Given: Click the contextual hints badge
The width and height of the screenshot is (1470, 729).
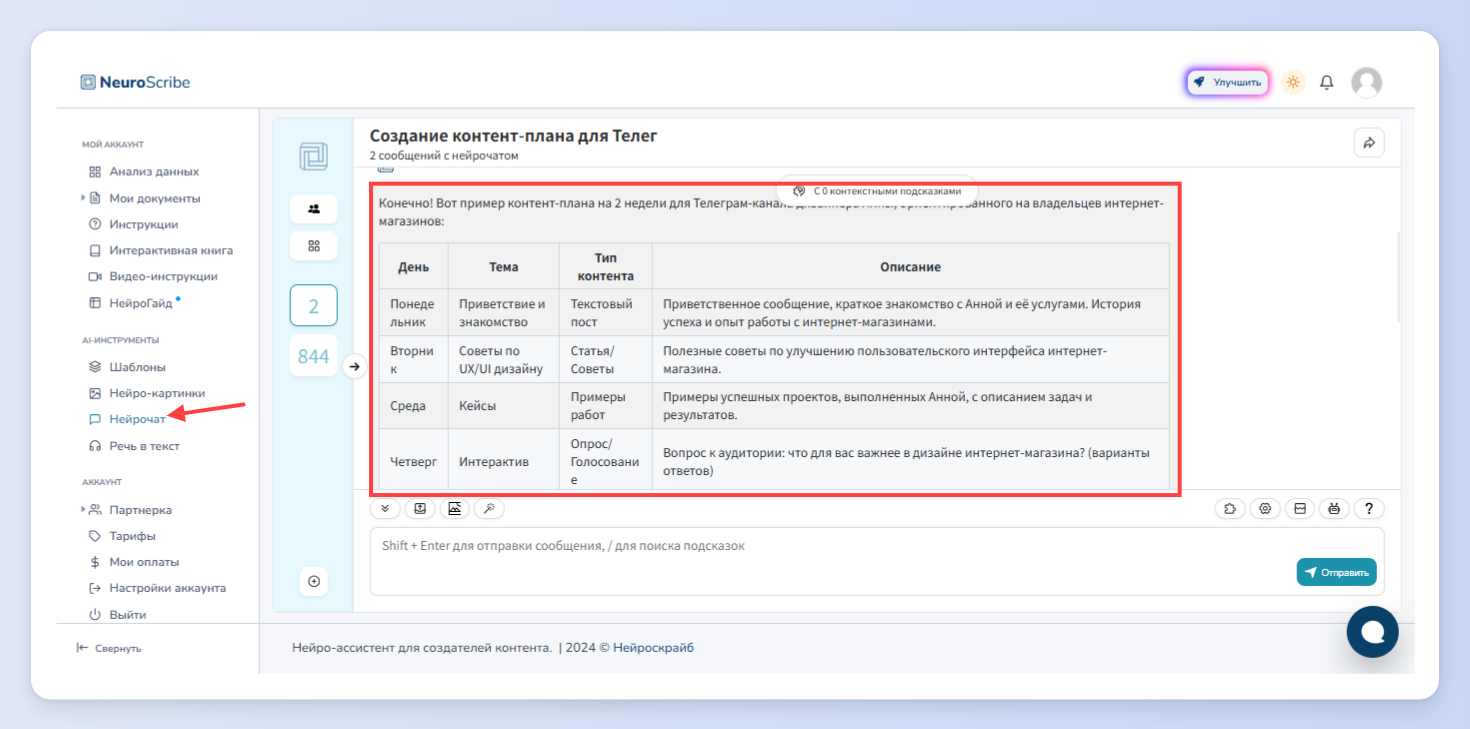Looking at the screenshot, I should (878, 190).
